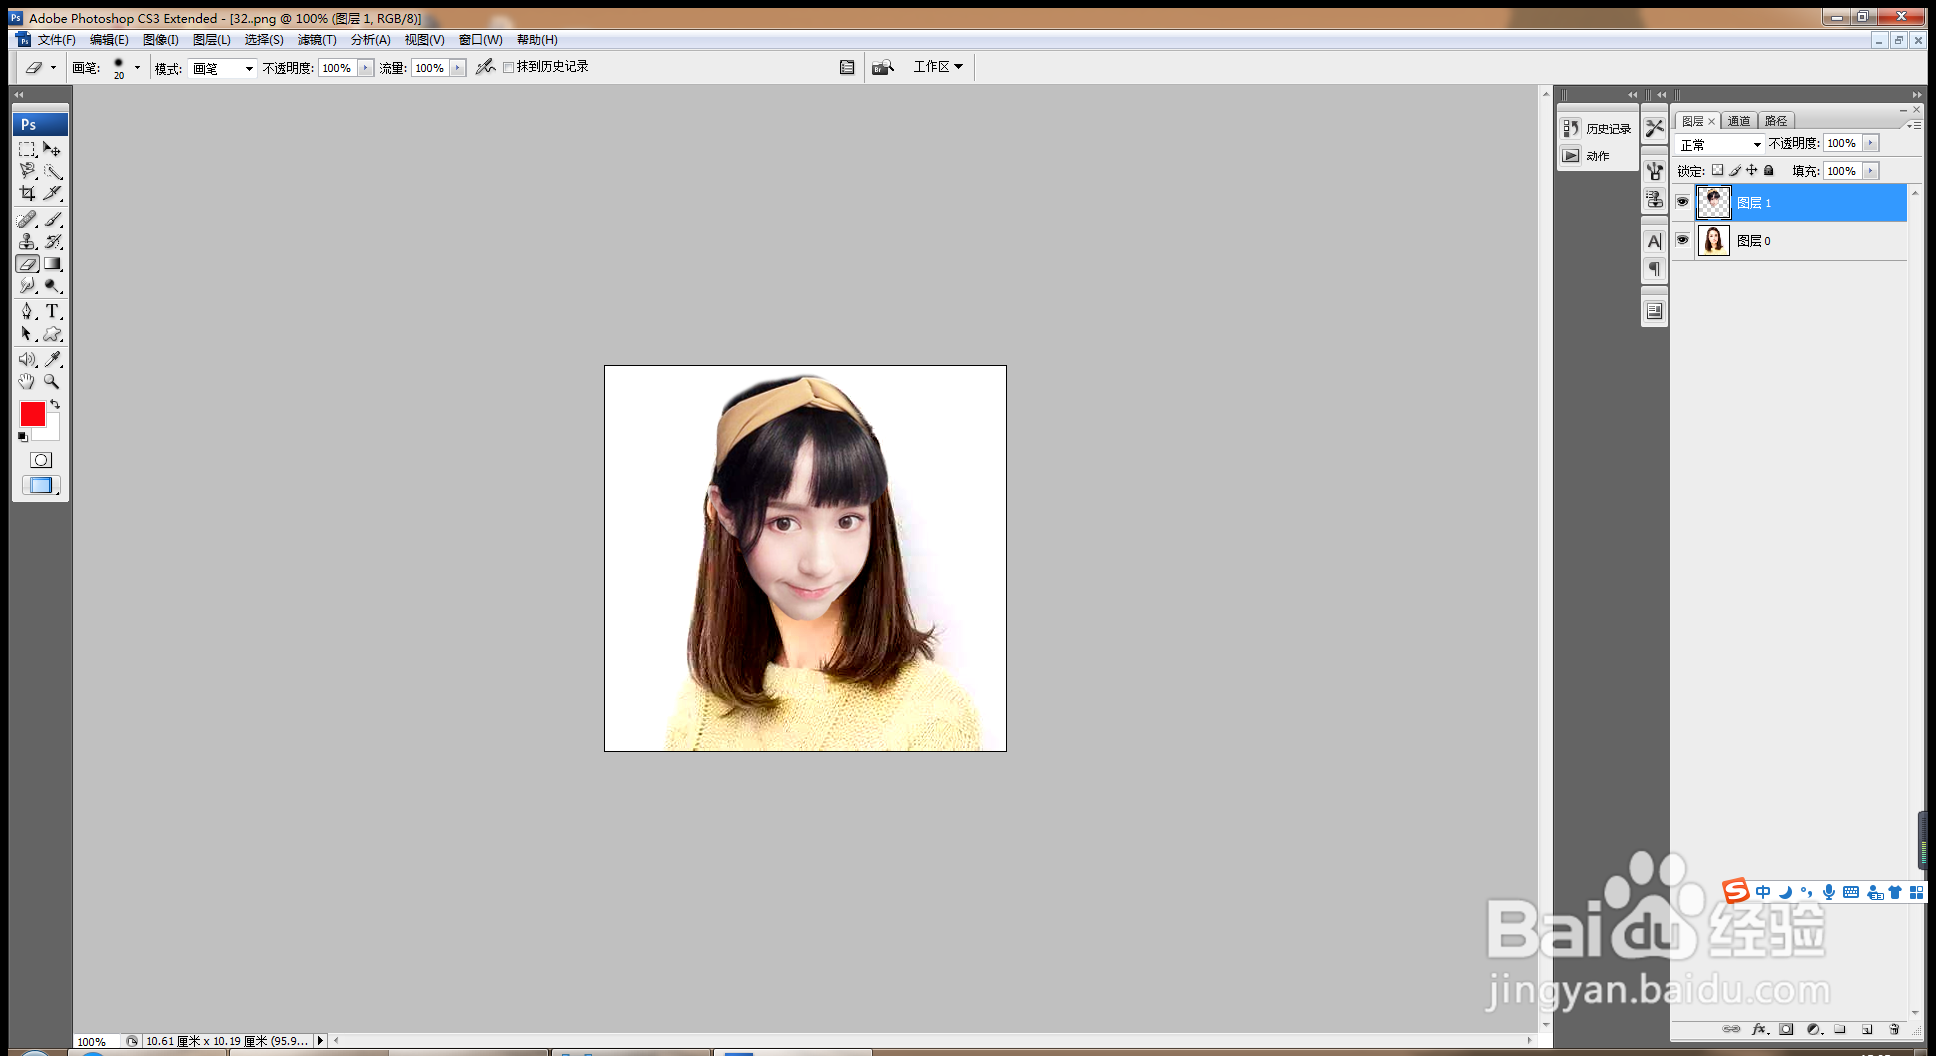Select the Slice tool
The height and width of the screenshot is (1056, 1936).
[x=53, y=194]
